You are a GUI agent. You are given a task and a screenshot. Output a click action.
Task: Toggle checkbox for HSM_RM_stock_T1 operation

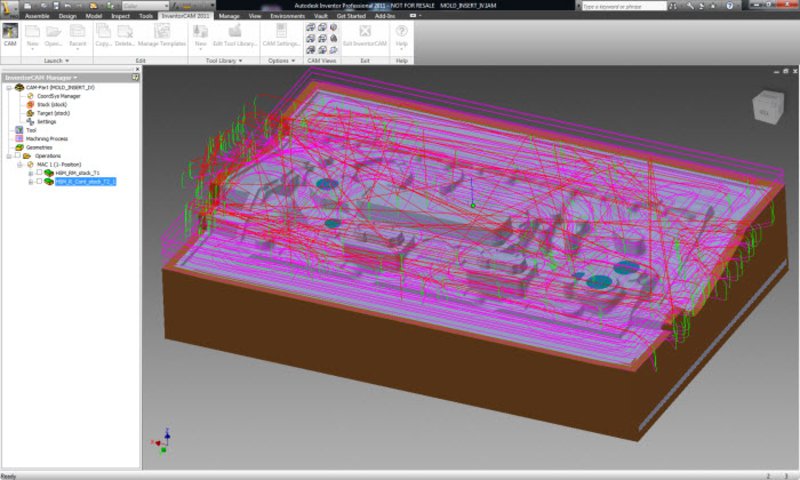tap(39, 173)
